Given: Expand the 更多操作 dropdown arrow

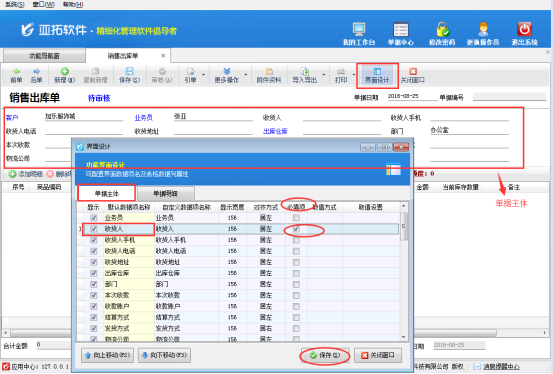Looking at the screenshot, I should click(x=246, y=75).
